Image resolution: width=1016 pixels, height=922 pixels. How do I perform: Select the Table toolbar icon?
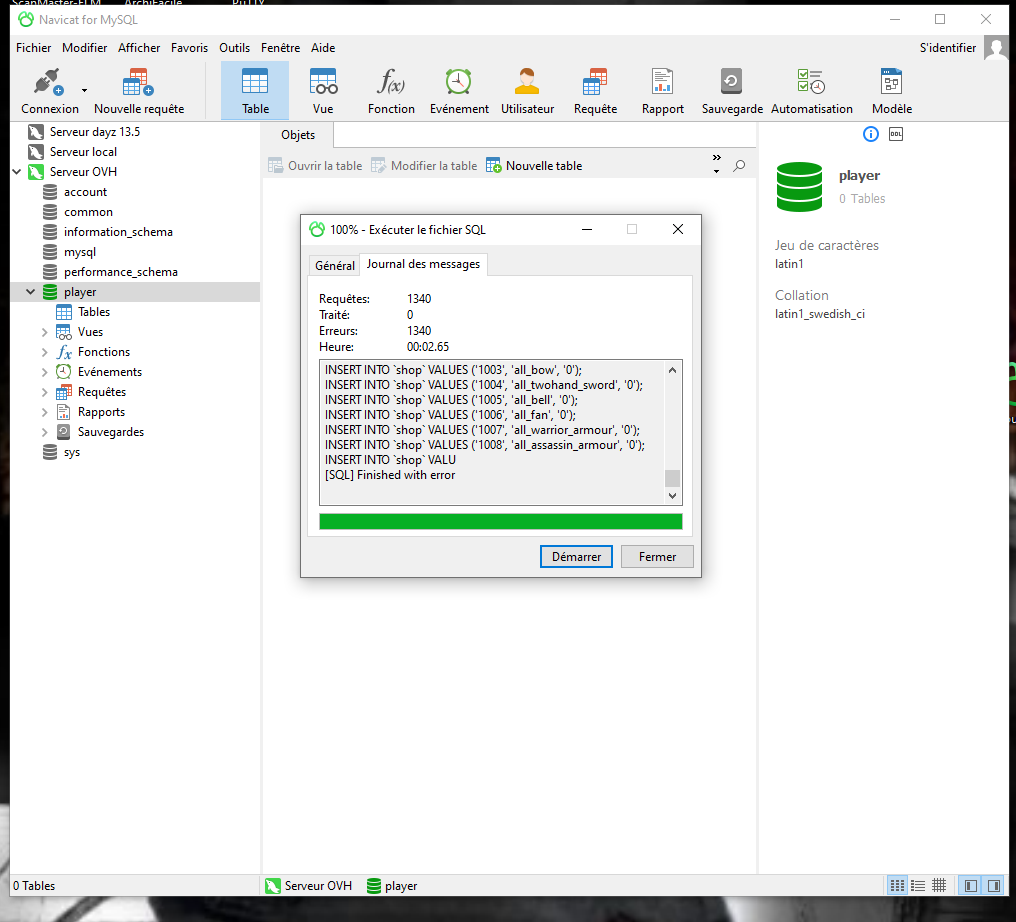pyautogui.click(x=255, y=91)
